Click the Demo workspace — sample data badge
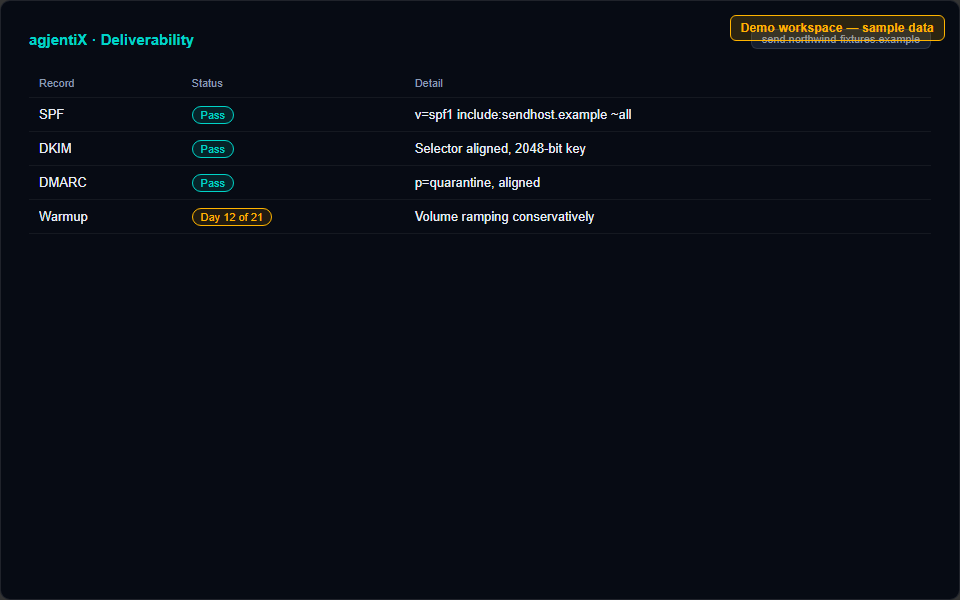The width and height of the screenshot is (960, 600). pos(837,28)
